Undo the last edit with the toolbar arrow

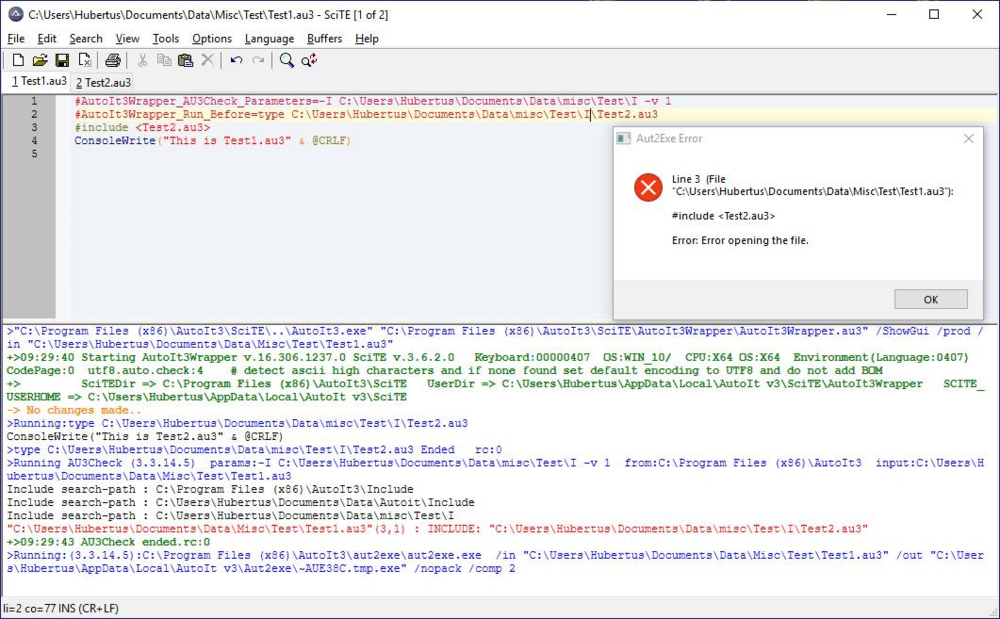[236, 61]
